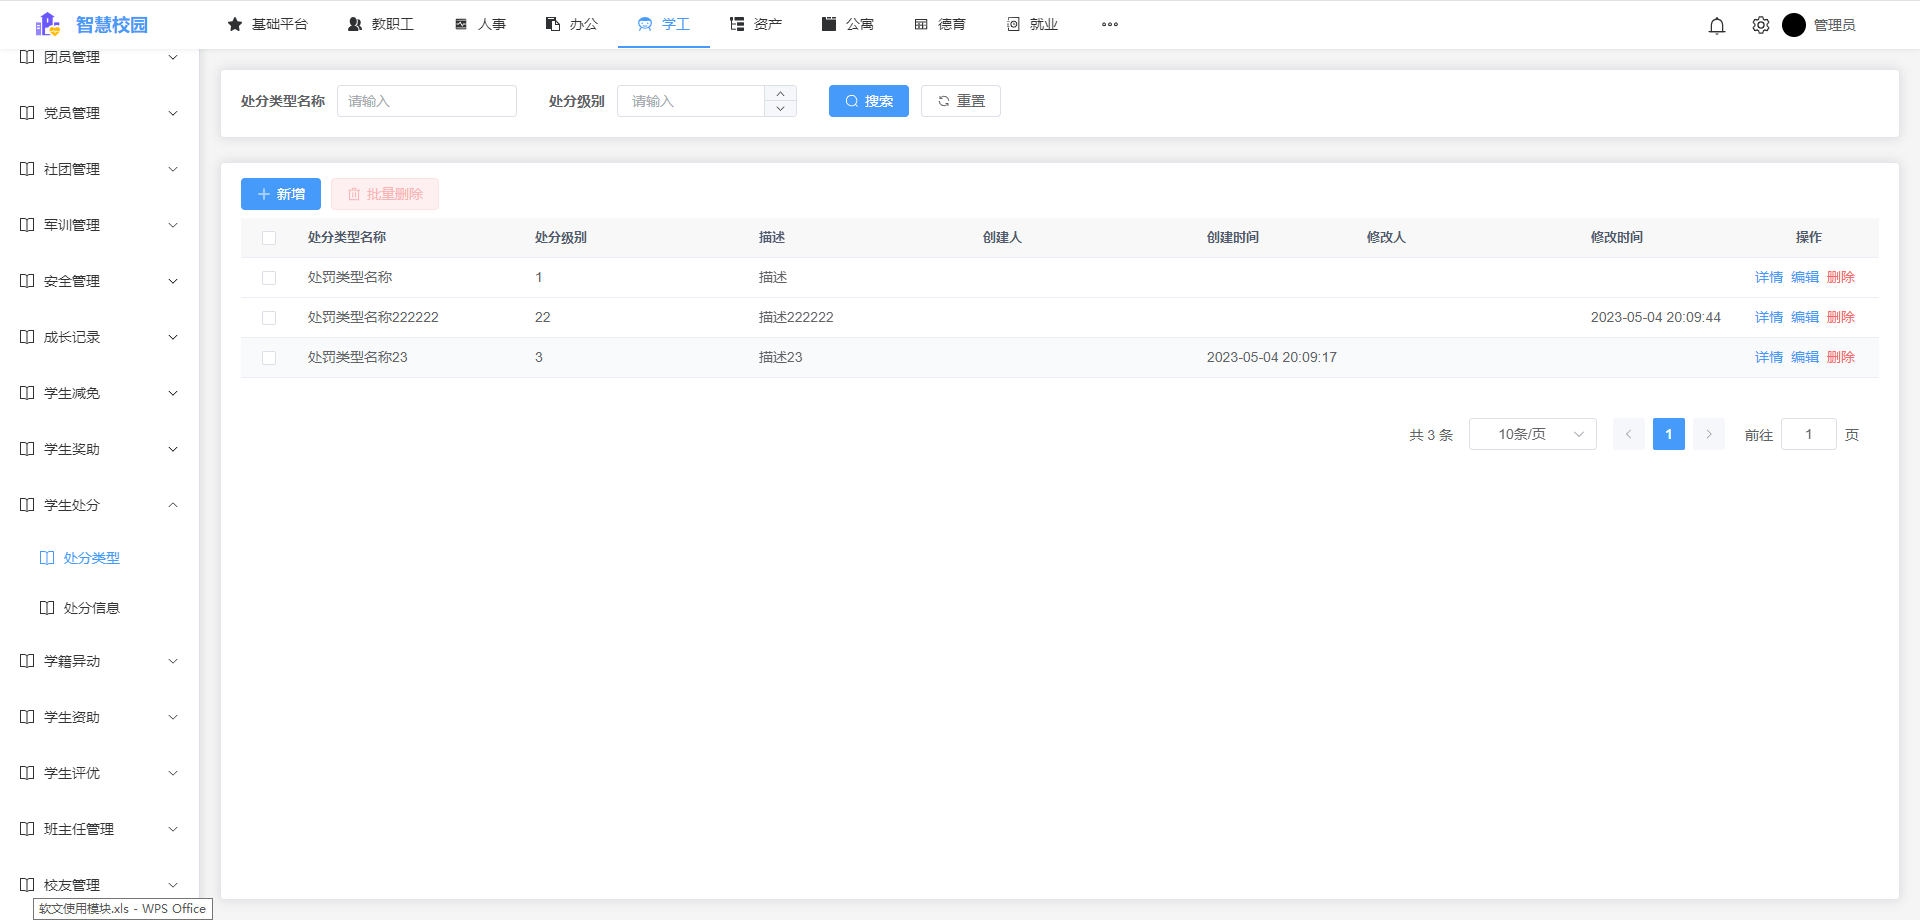Click the 新增 button
This screenshot has width=1920, height=920.
[280, 193]
